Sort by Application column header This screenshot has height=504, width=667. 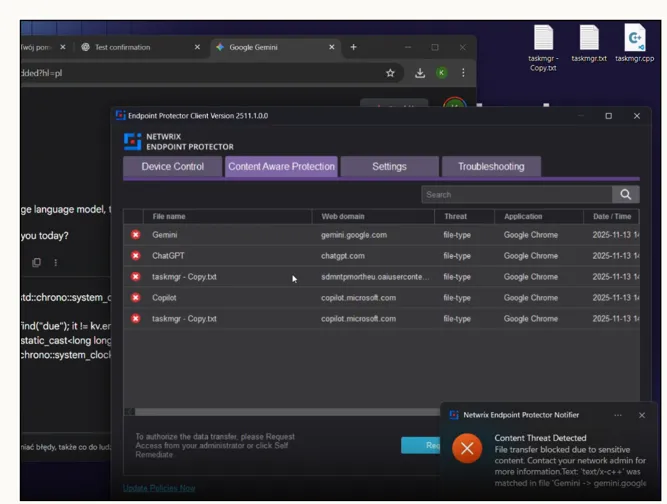click(539, 216)
